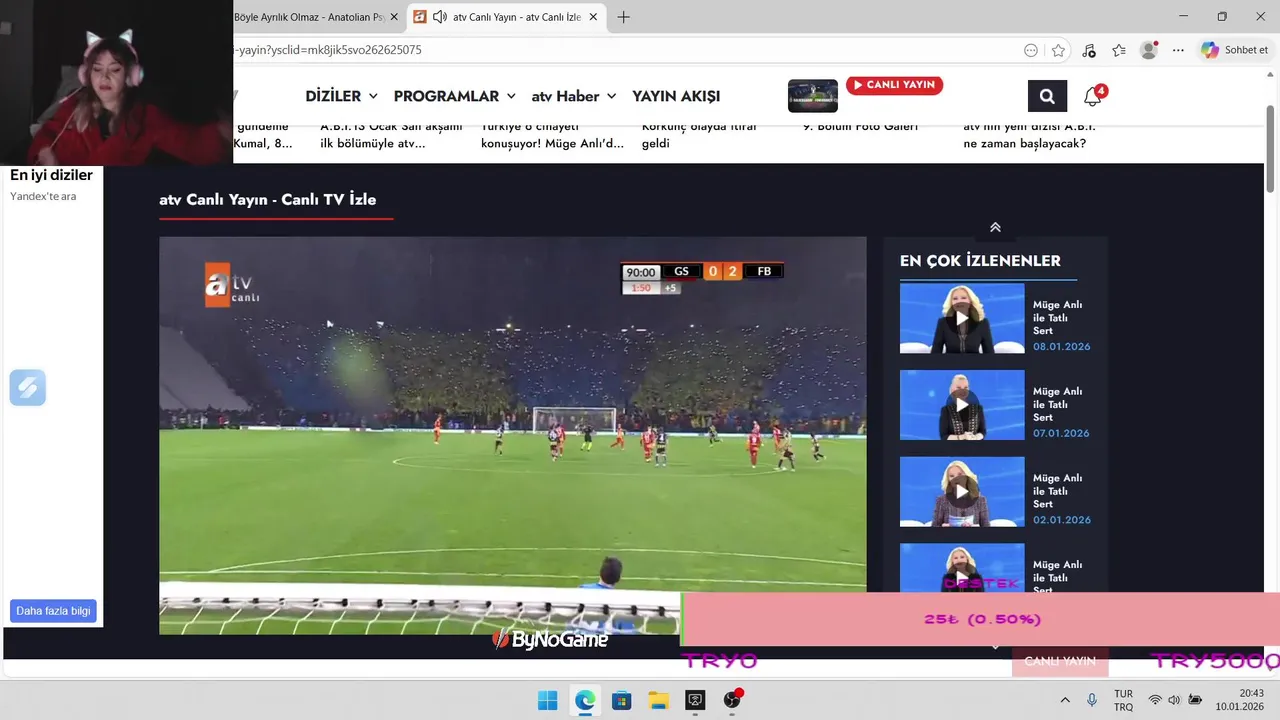Collapse the side panel with double chevron up
The image size is (1280, 720).
[995, 227]
